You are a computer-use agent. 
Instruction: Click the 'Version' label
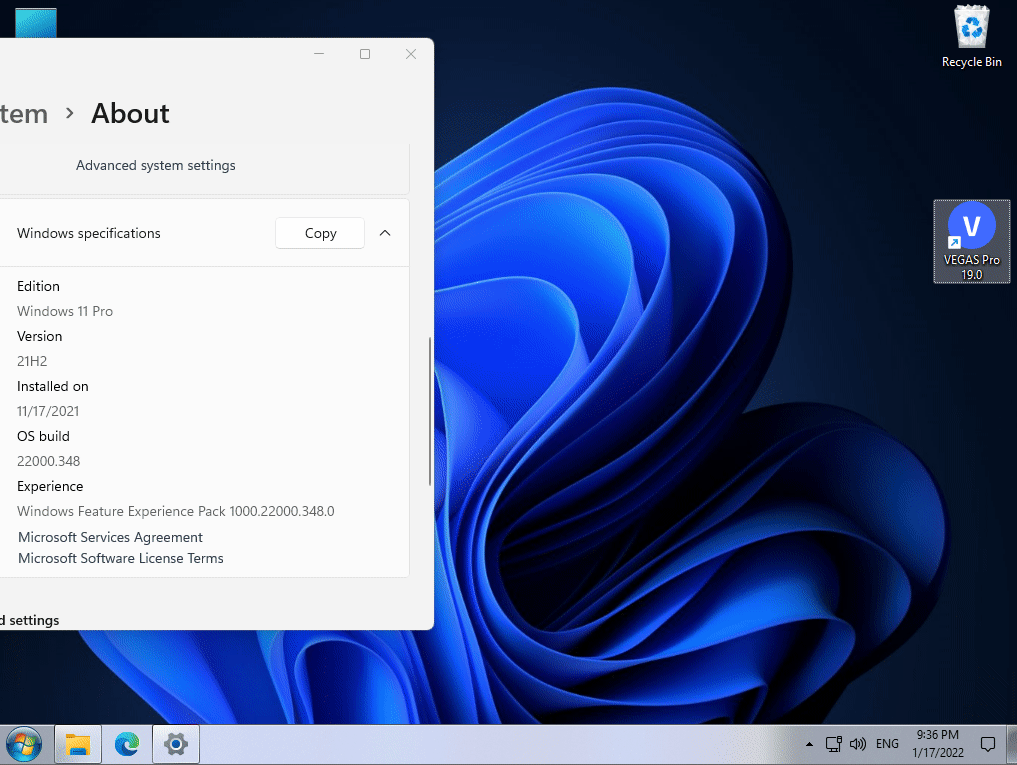pos(40,336)
